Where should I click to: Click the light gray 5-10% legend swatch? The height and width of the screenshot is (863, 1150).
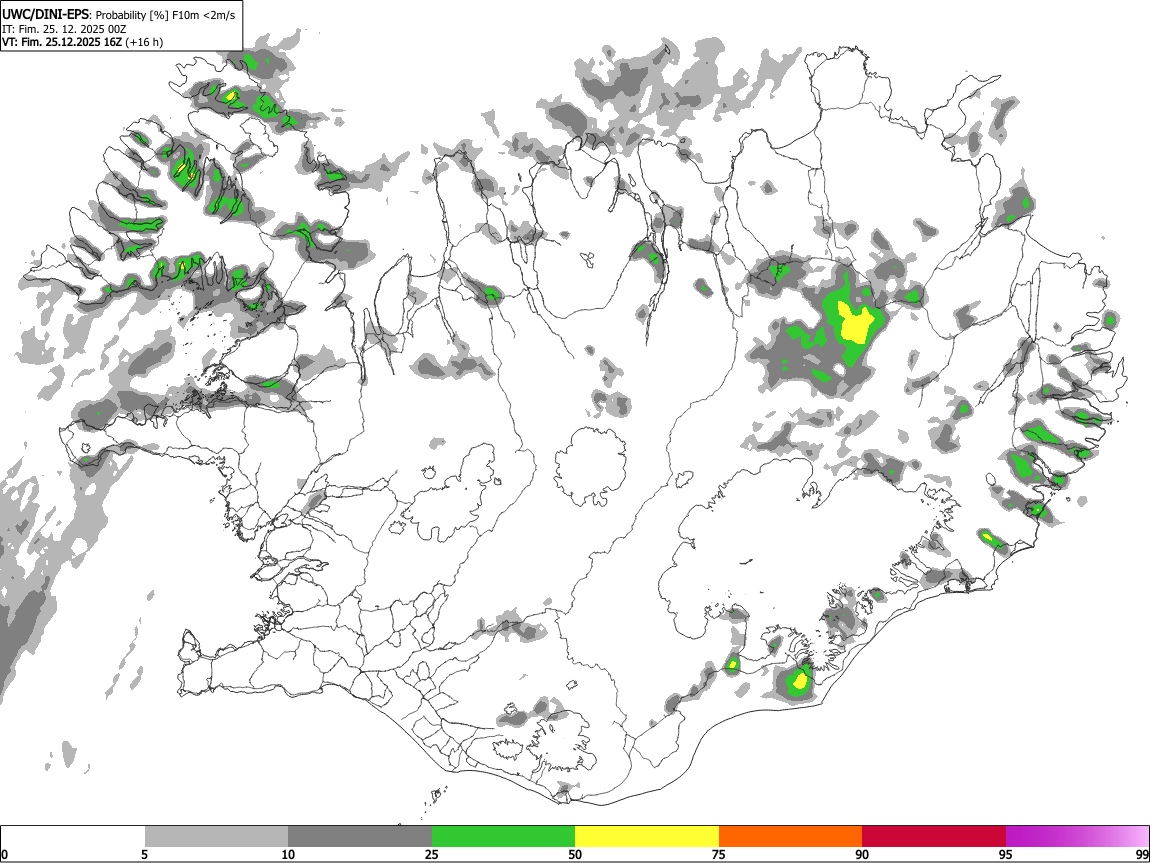216,837
